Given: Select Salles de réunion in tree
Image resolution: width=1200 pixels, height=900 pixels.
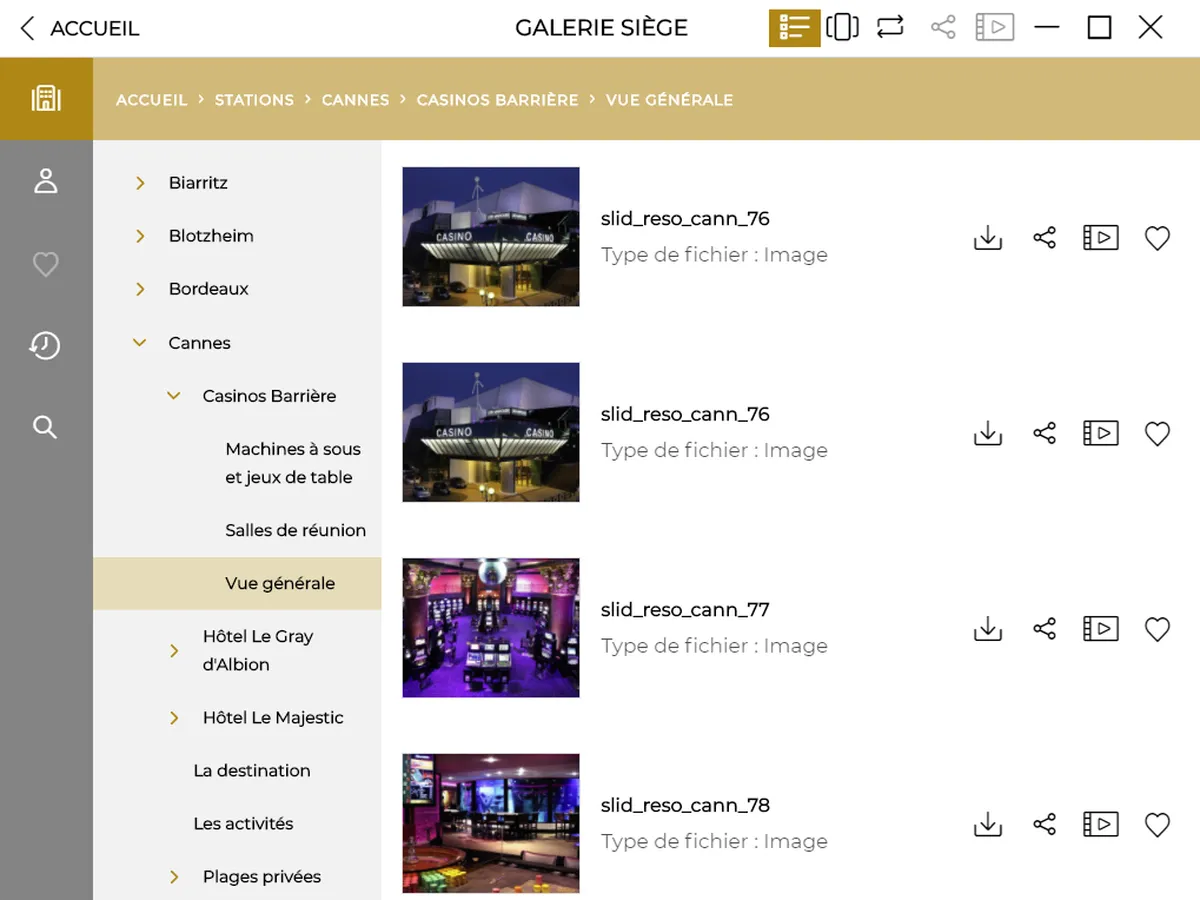Looking at the screenshot, I should click(x=295, y=530).
